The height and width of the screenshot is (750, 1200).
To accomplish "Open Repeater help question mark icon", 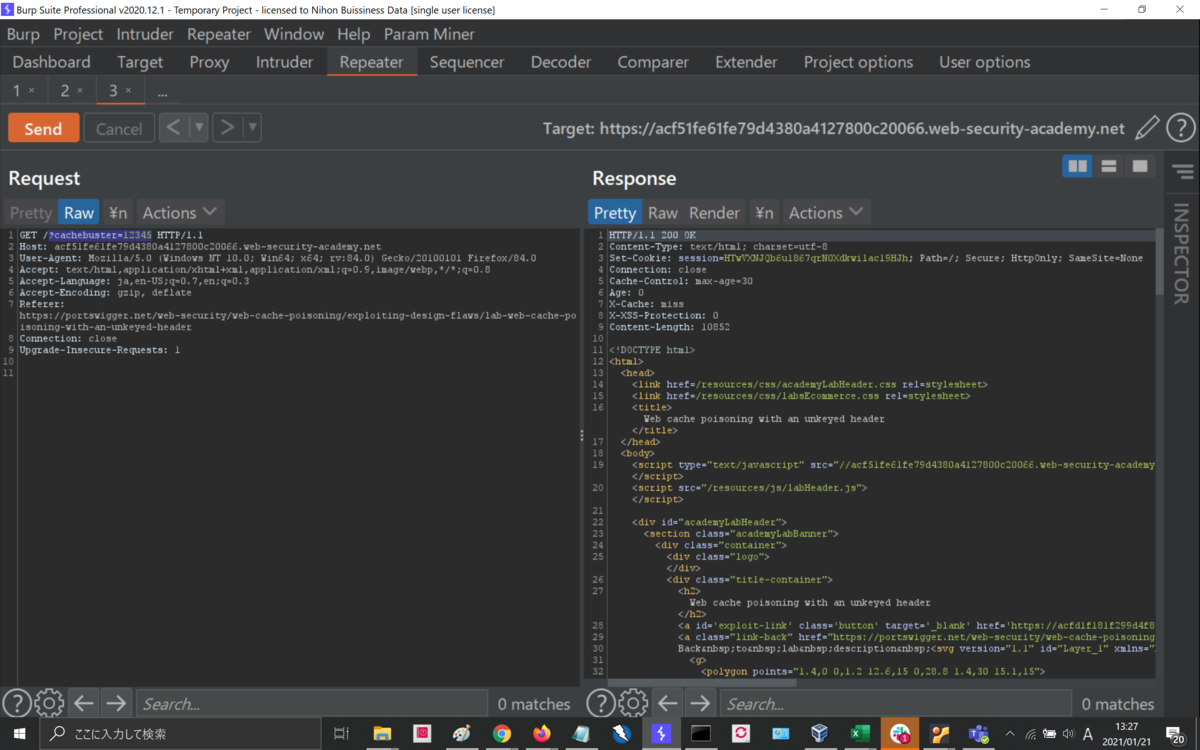I will click(x=1181, y=128).
